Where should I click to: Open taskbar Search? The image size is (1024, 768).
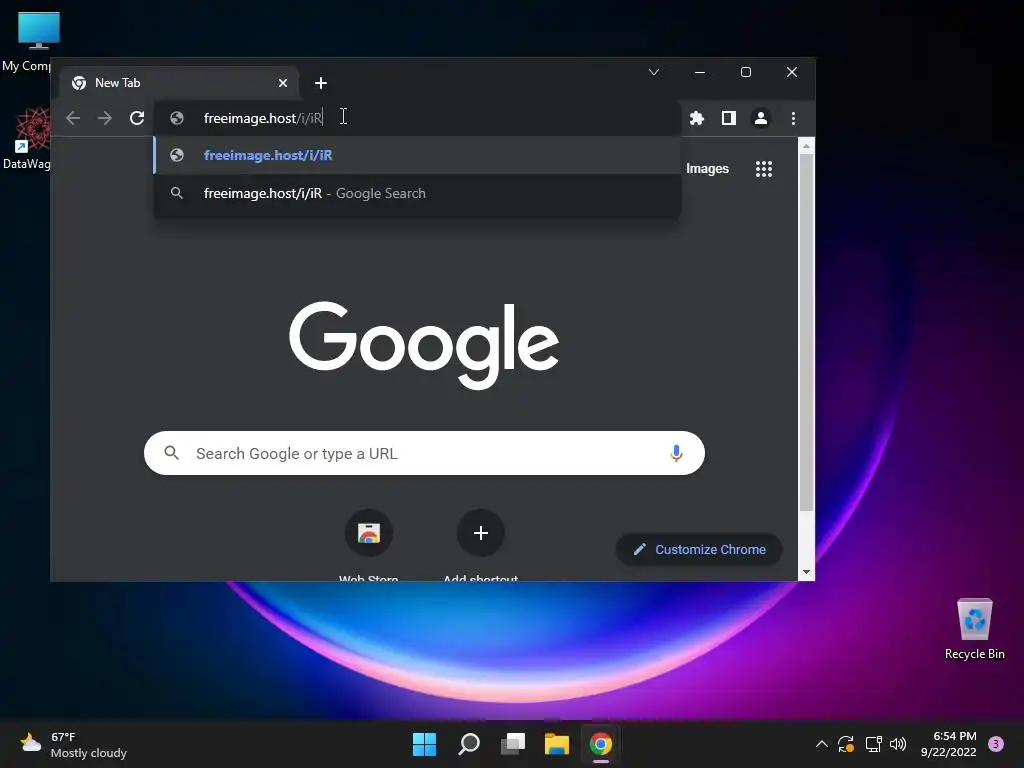pyautogui.click(x=469, y=744)
